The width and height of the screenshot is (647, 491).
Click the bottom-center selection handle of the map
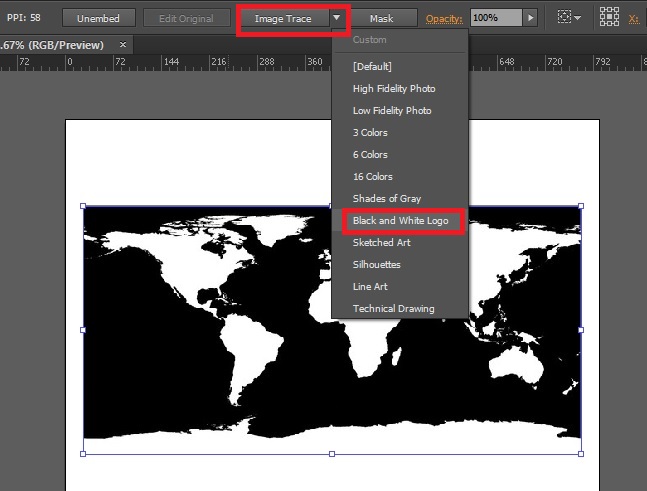point(332,454)
